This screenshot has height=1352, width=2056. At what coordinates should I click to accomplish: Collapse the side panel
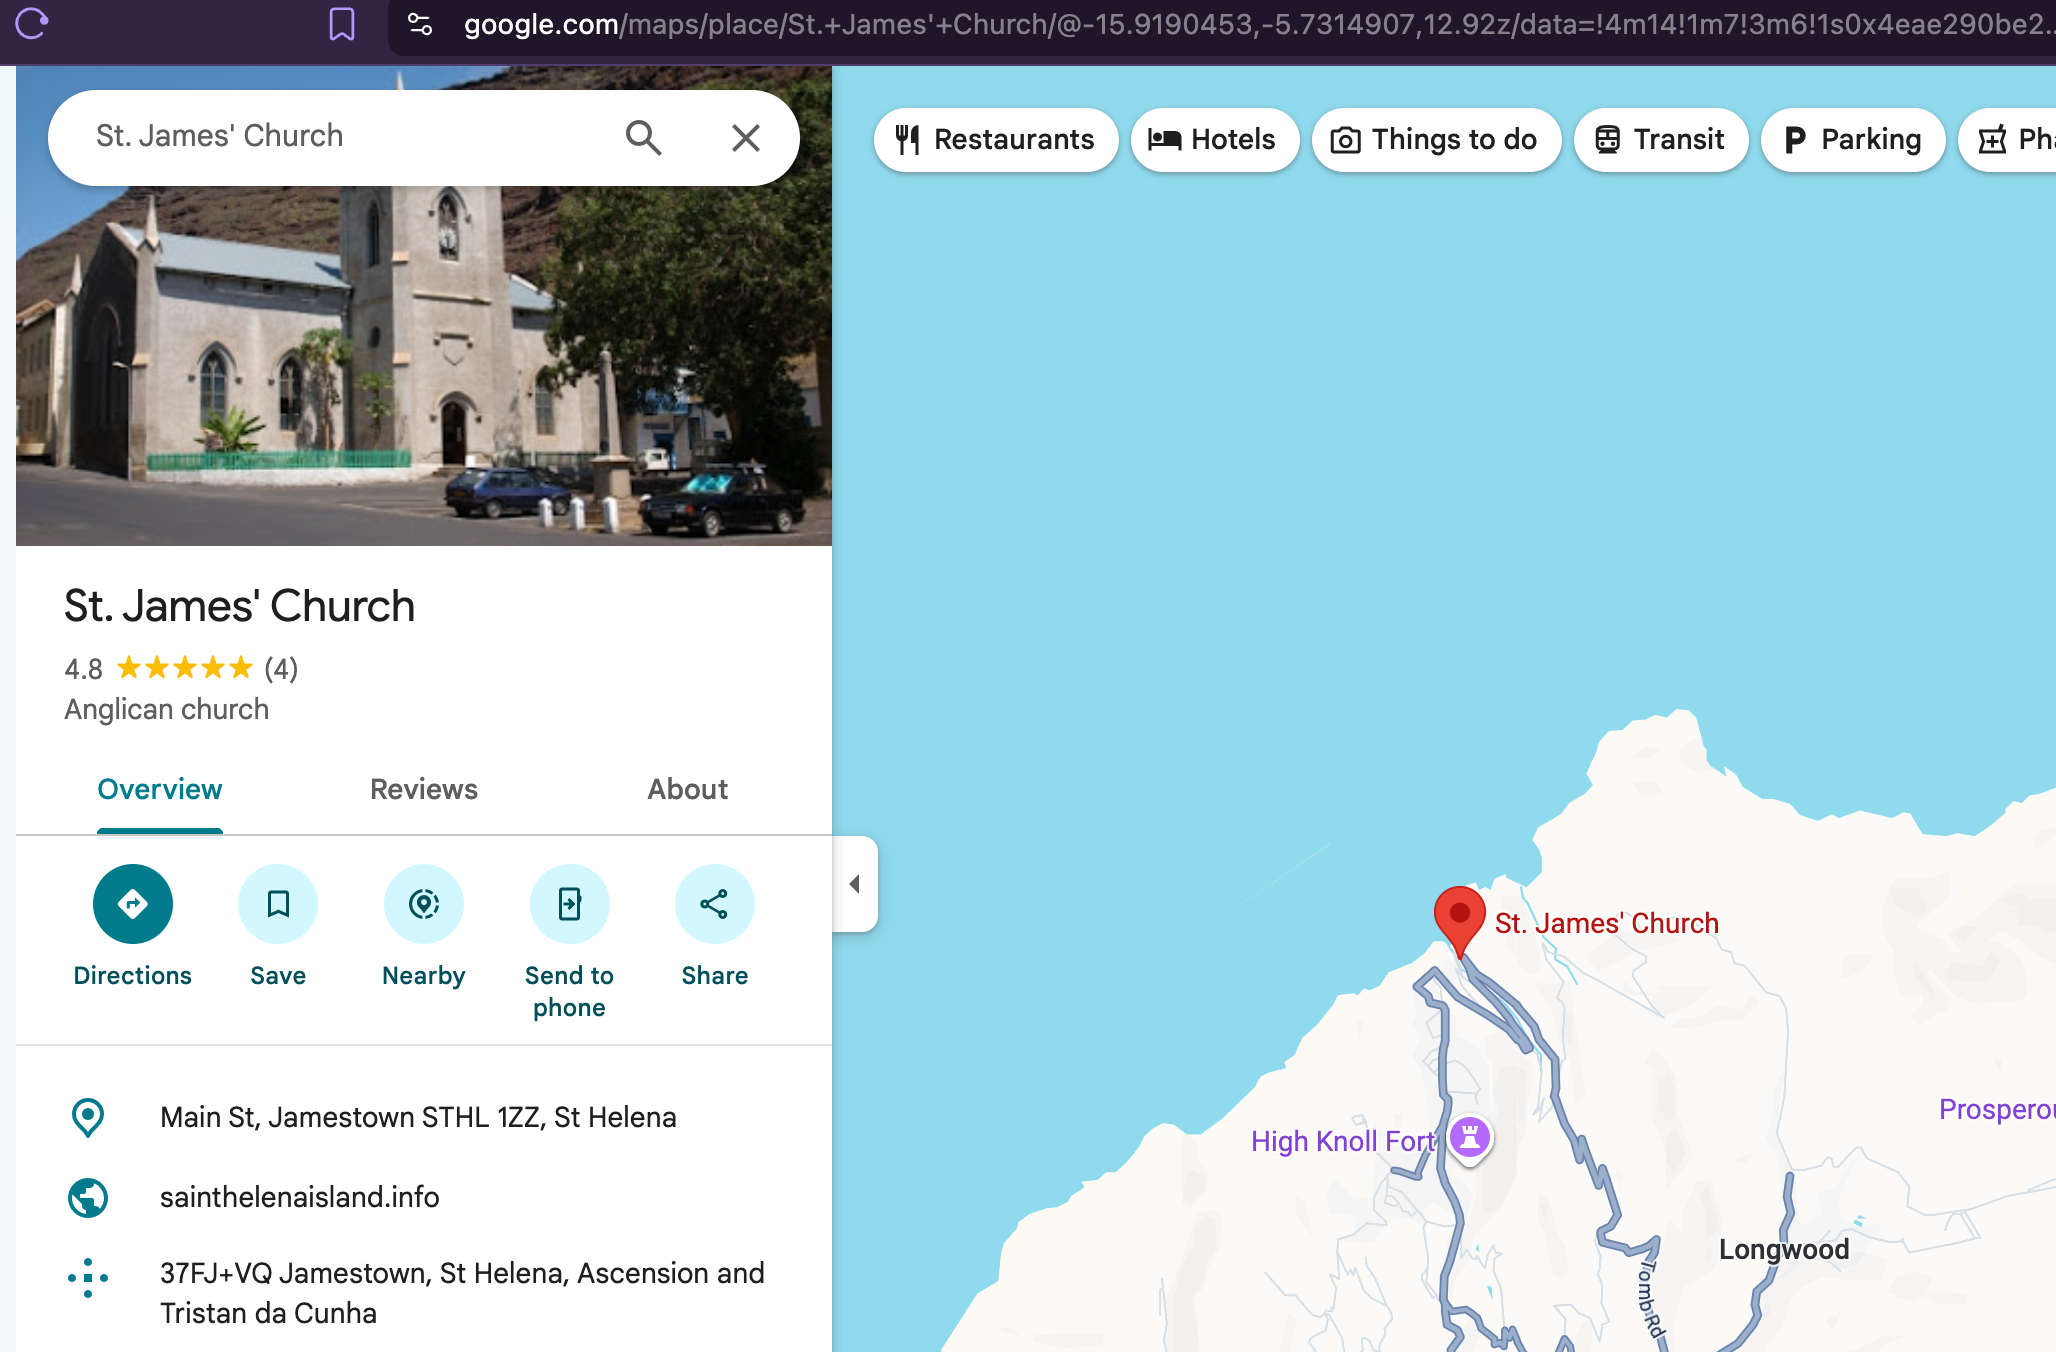click(x=855, y=884)
